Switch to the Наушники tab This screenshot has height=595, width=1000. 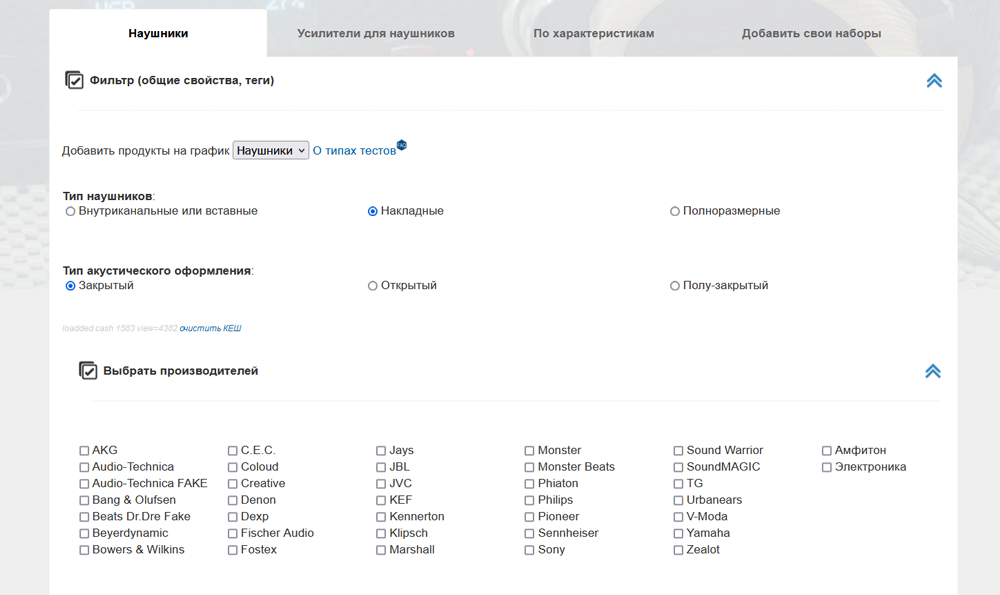click(x=158, y=33)
